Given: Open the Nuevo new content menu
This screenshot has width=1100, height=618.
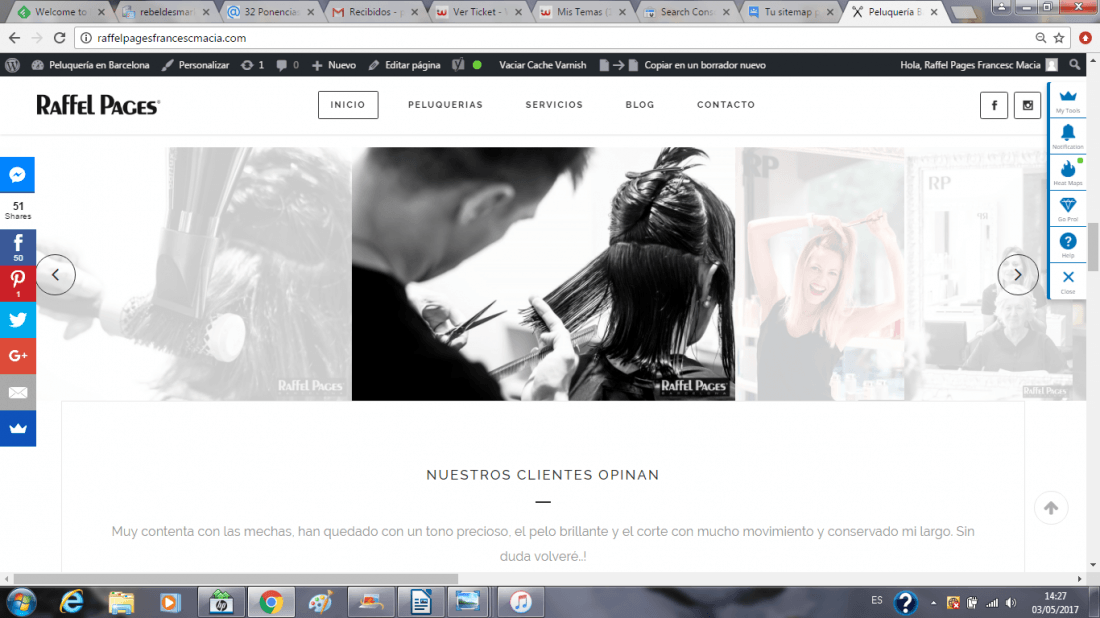Looking at the screenshot, I should 334,65.
